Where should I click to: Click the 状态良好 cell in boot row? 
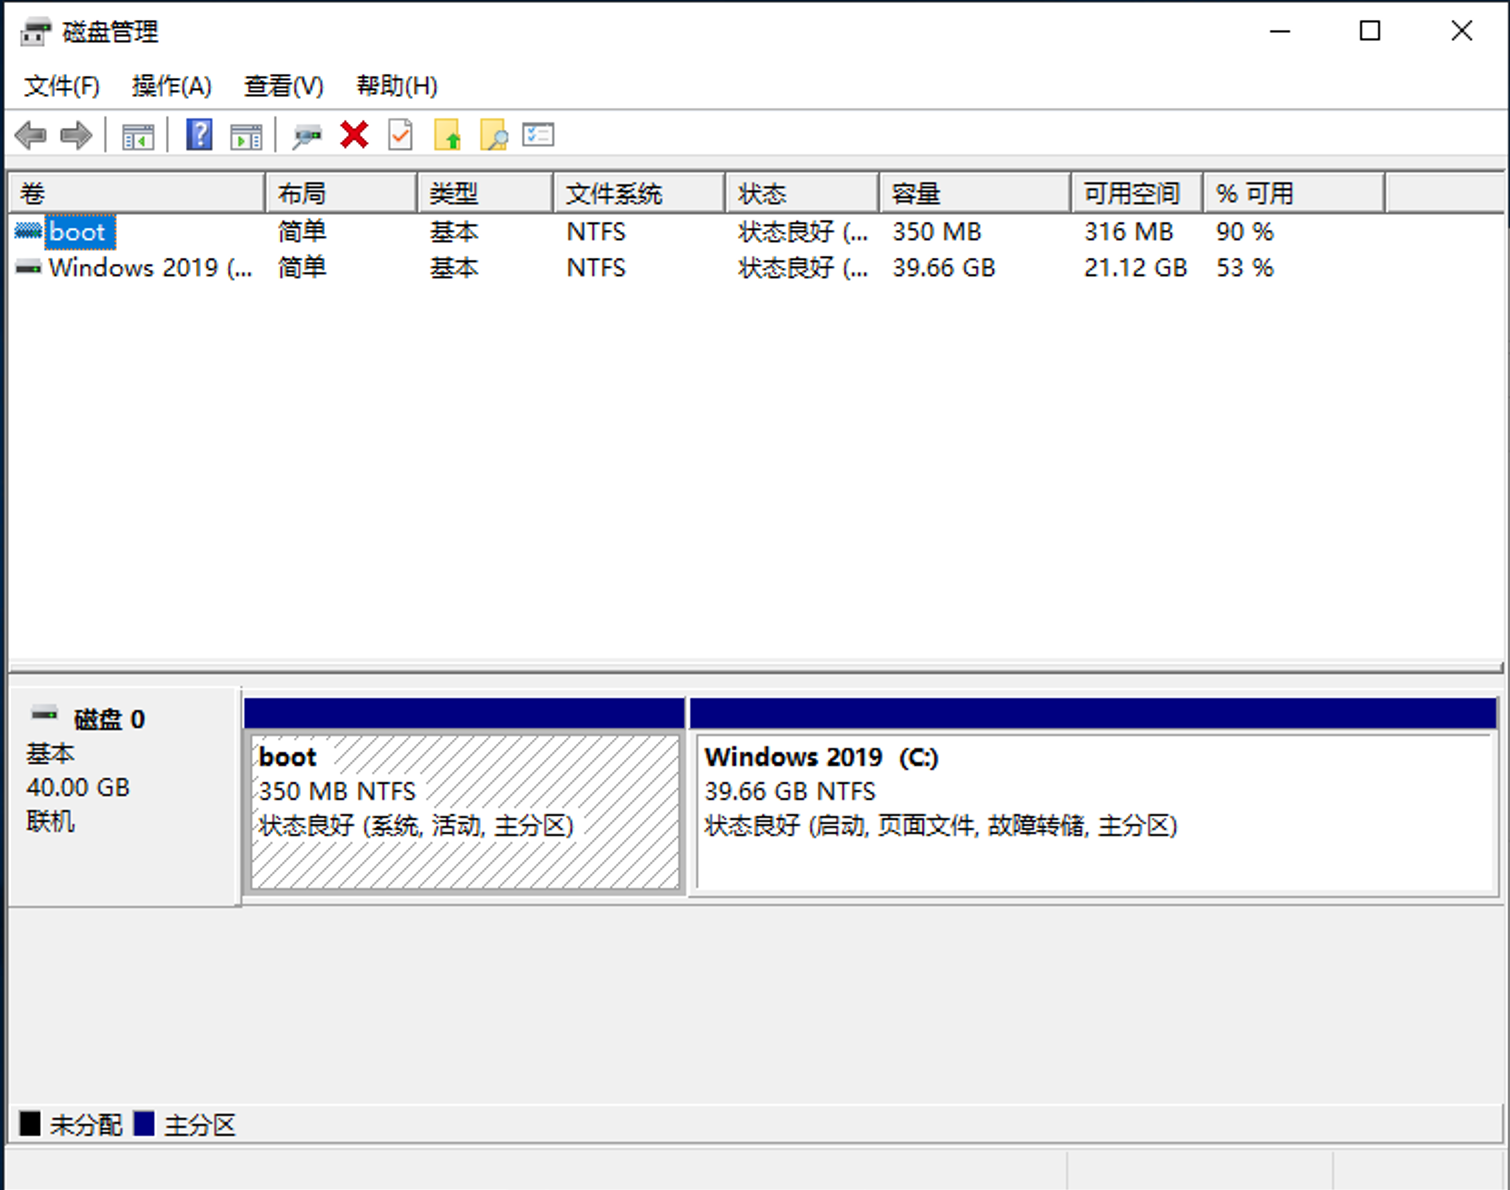point(803,232)
